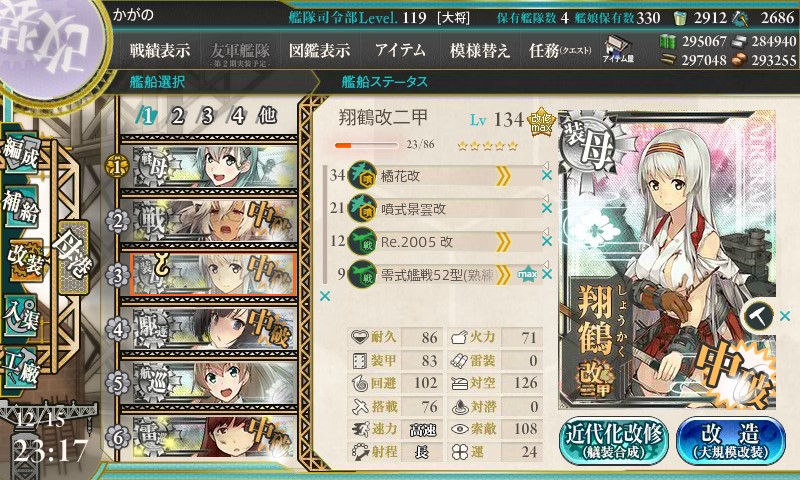This screenshot has height=480, width=800.
Task: Expand the 零式艦戦52型 slot chevron
Action: [x=503, y=275]
